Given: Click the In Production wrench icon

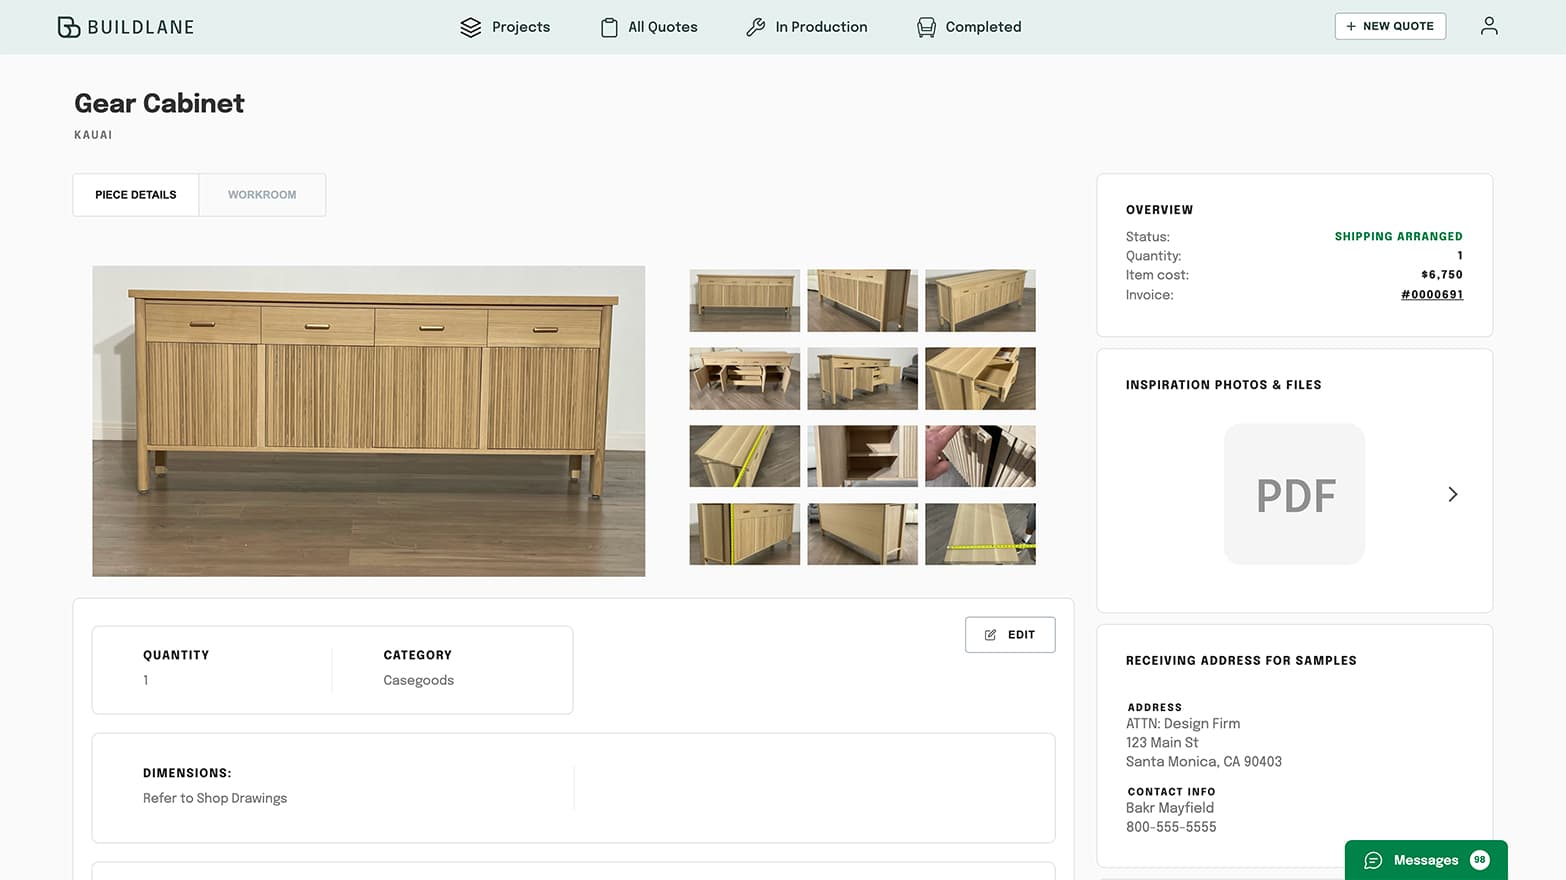Looking at the screenshot, I should (x=756, y=27).
